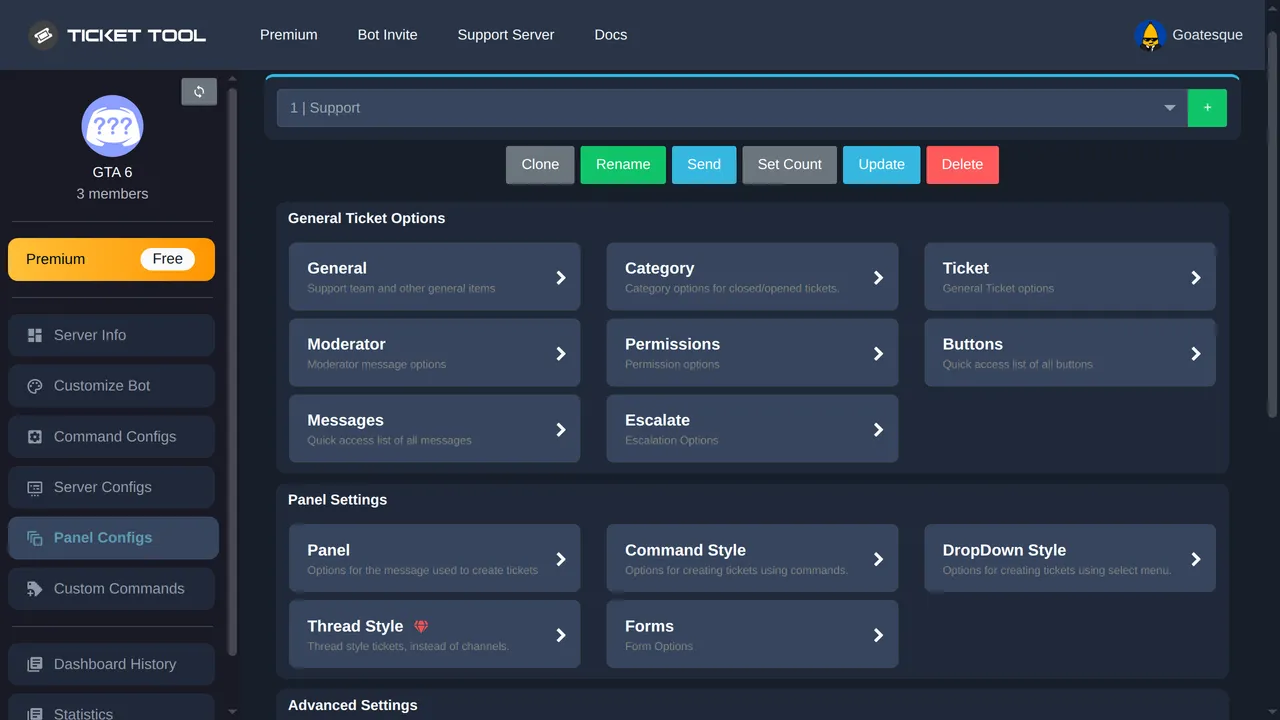Expand the Category options chevron

[x=878, y=278]
